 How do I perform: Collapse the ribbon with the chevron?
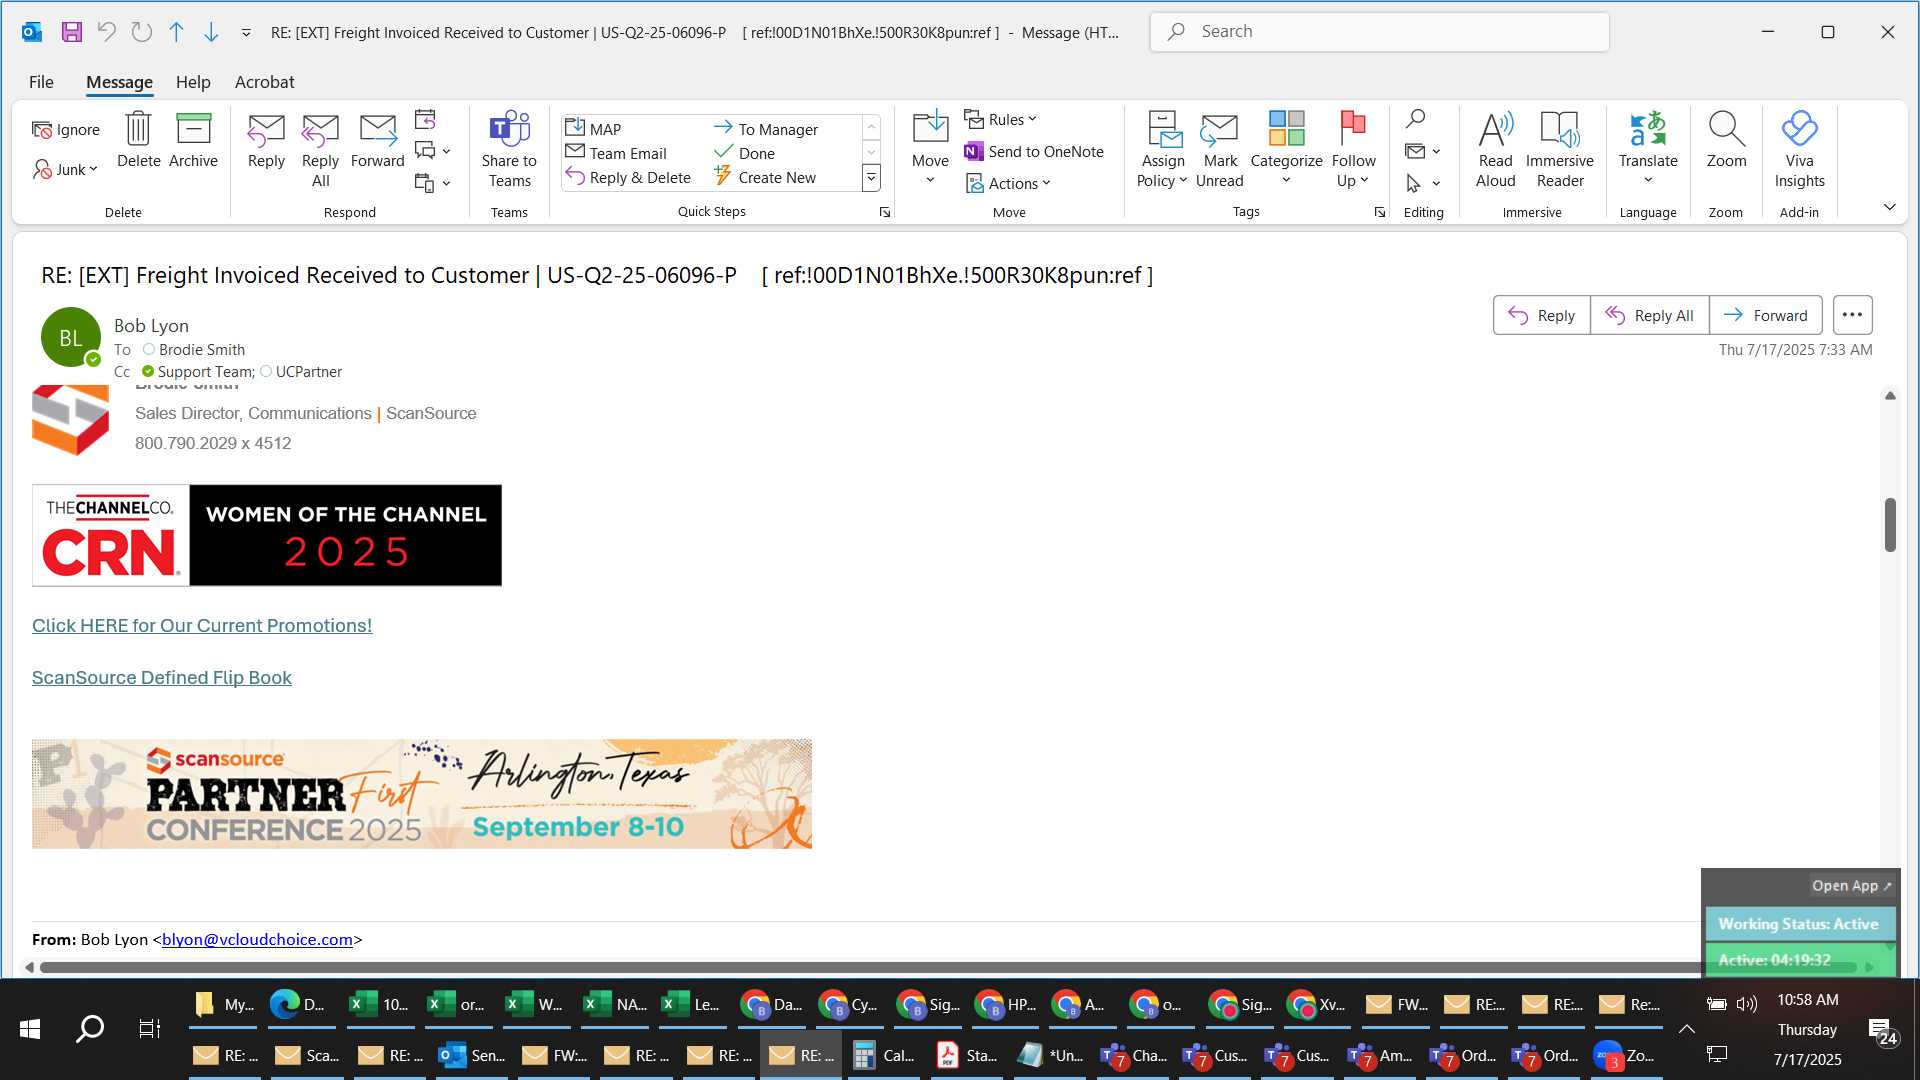click(x=1889, y=207)
